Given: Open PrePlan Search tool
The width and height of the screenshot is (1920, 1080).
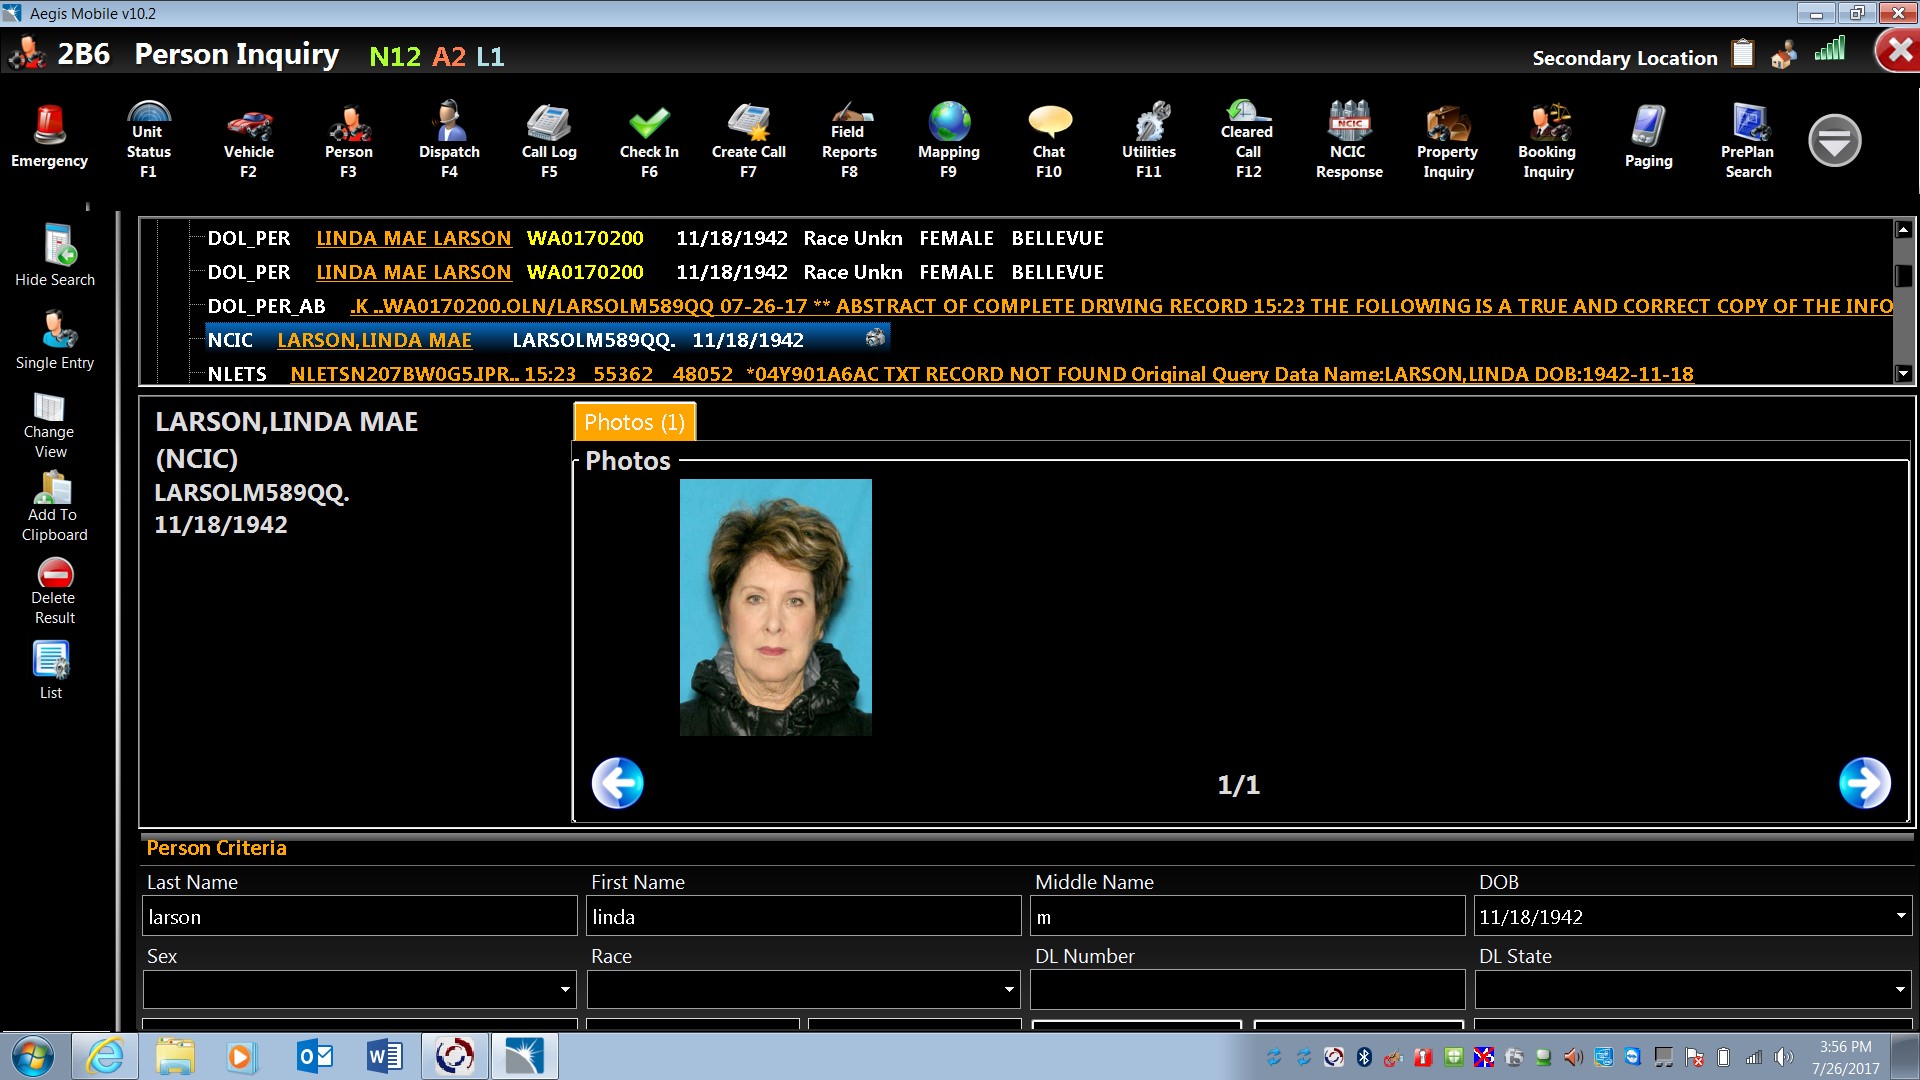Looking at the screenshot, I should click(x=1747, y=140).
